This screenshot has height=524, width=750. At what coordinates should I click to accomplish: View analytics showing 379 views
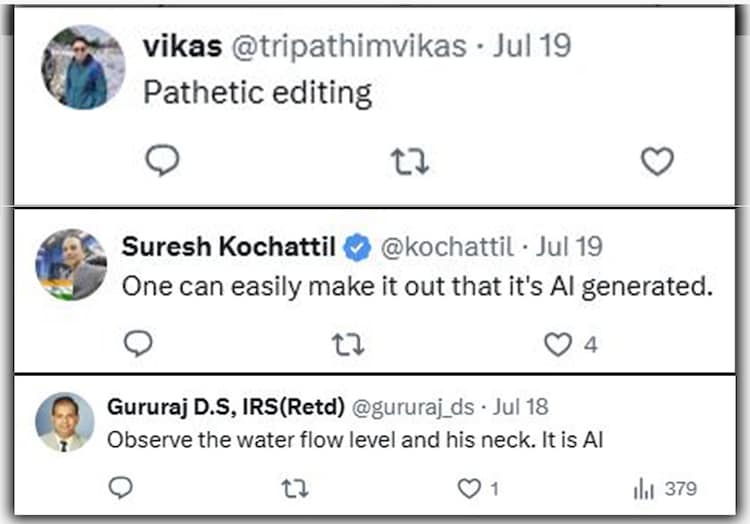tap(664, 488)
